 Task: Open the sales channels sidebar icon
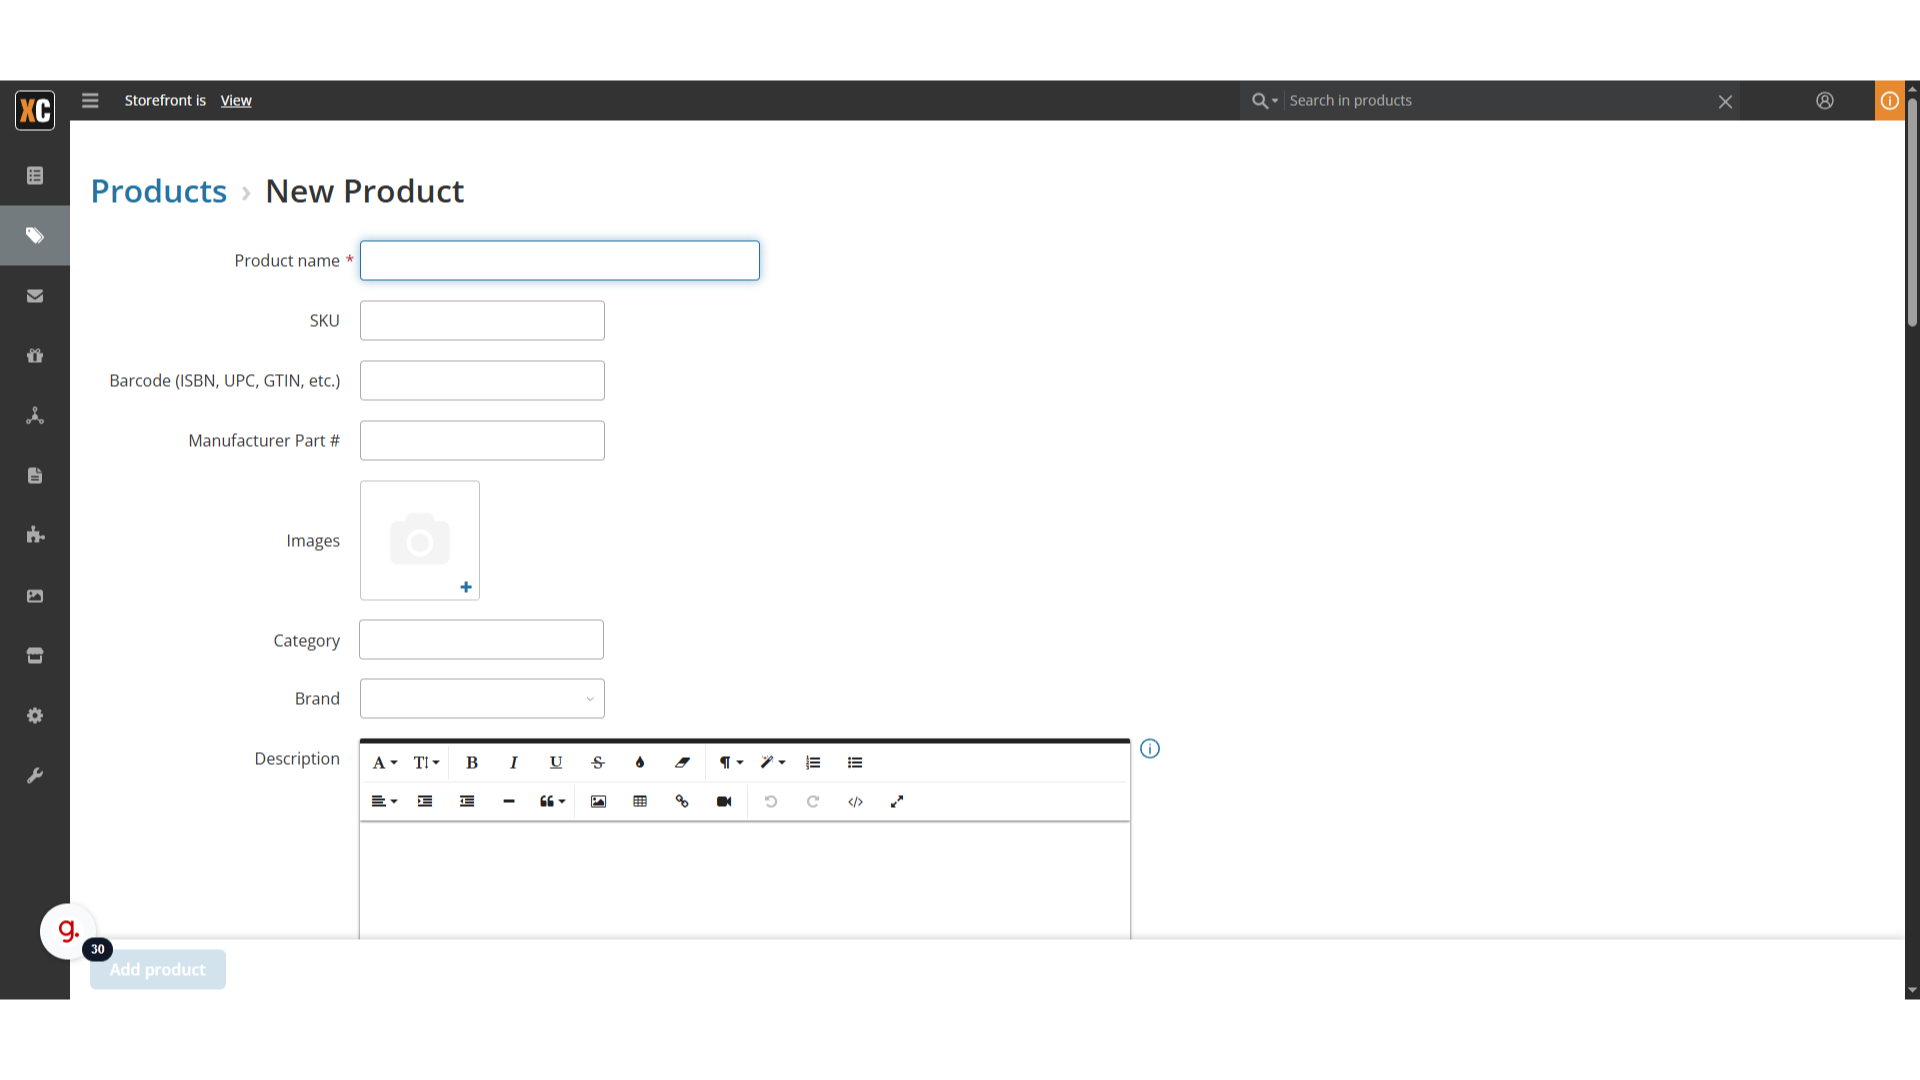(35, 416)
